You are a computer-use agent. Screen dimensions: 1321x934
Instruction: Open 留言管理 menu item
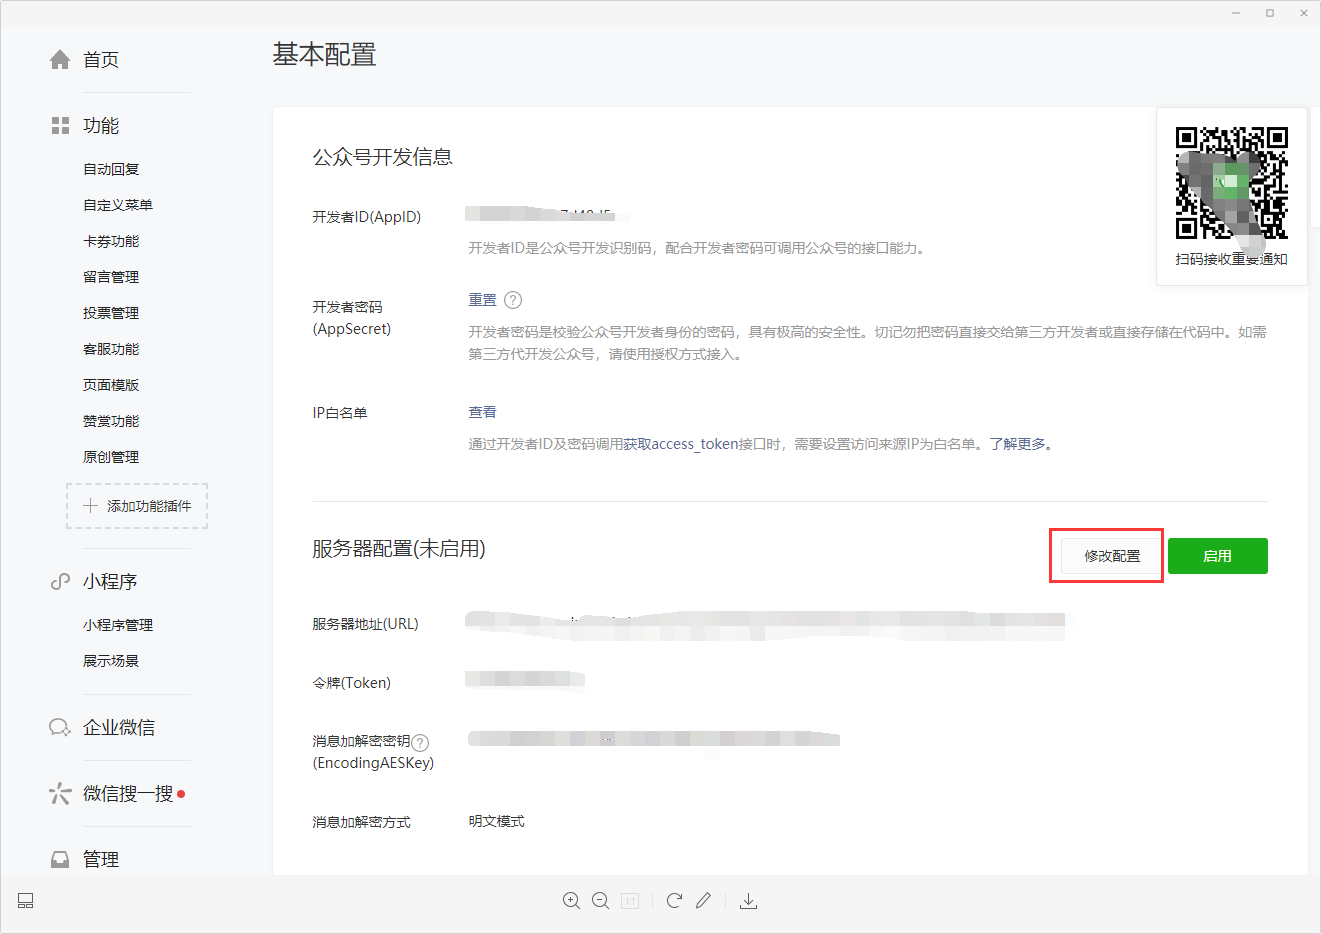111,277
